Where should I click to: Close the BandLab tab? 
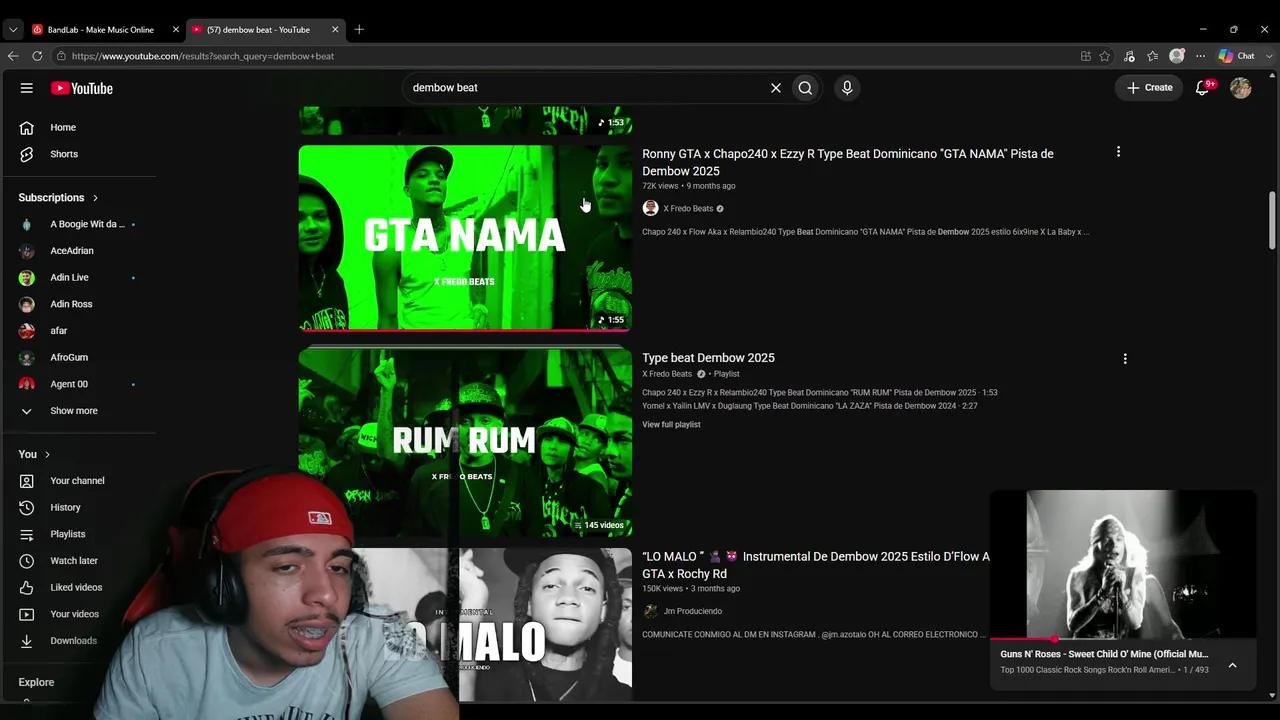(176, 30)
